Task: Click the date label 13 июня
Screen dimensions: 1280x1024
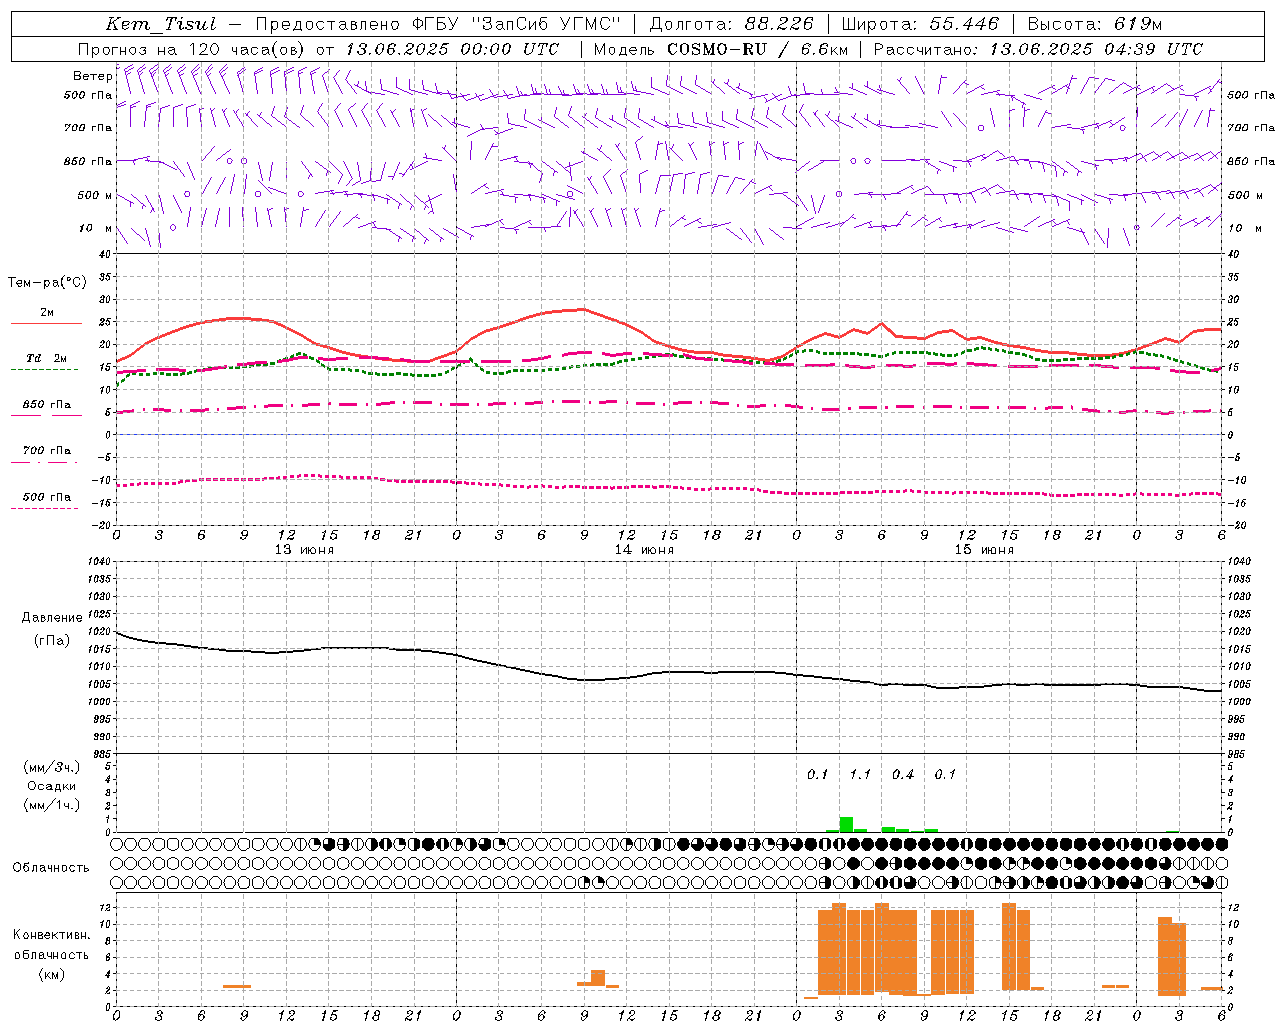Action: [x=304, y=550]
